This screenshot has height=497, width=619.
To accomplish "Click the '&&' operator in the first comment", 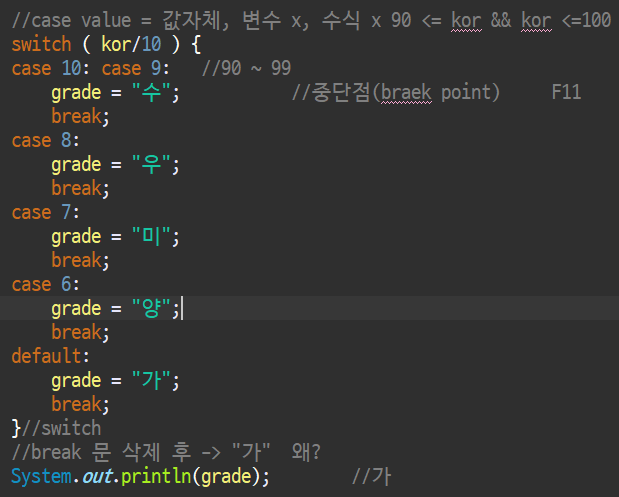I will click(501, 20).
